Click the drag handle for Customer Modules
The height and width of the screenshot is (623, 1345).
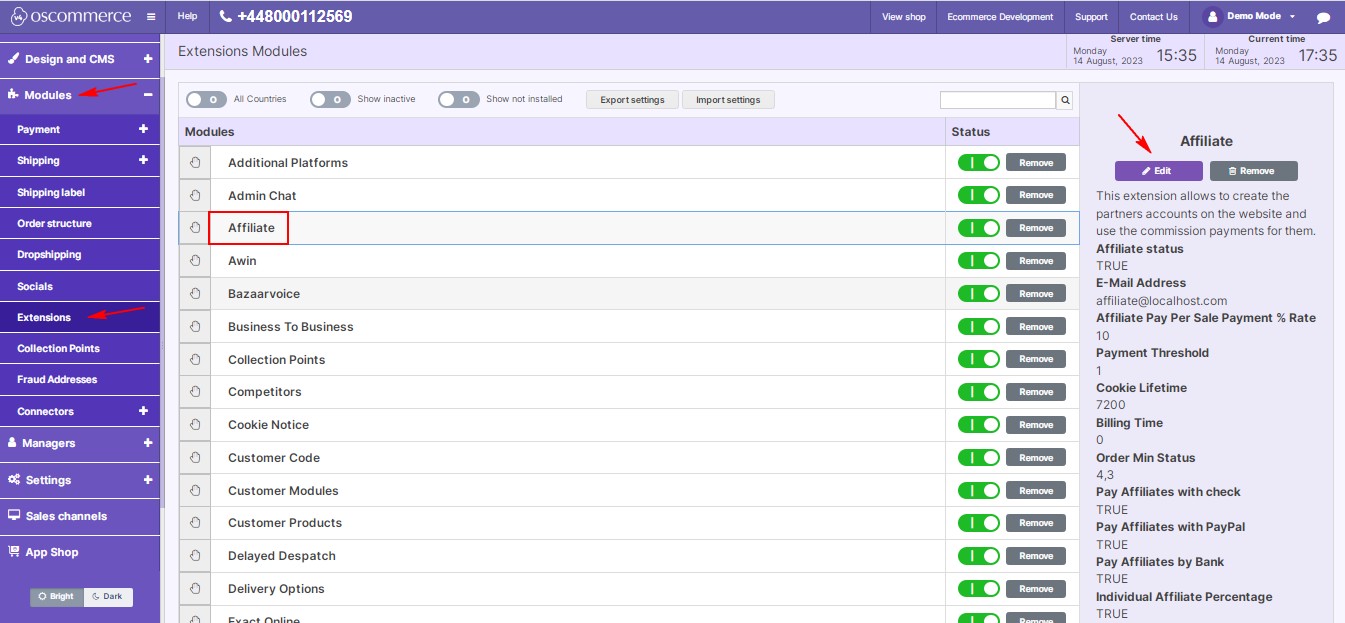[x=195, y=491]
